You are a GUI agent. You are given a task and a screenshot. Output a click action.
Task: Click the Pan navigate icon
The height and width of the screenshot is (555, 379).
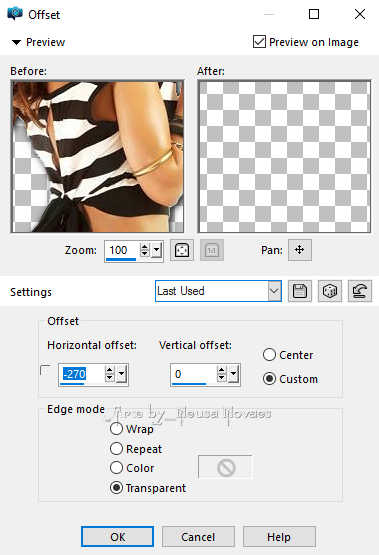pyautogui.click(x=300, y=250)
